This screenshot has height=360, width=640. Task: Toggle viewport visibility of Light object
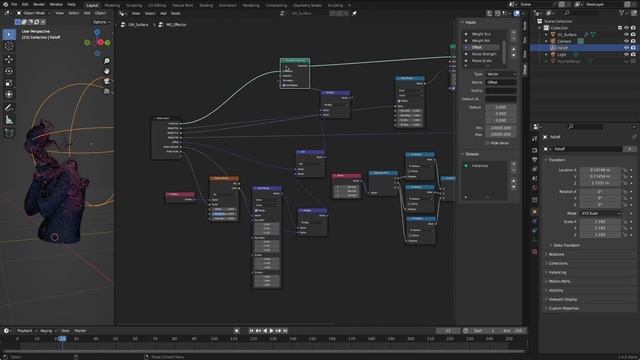626,54
